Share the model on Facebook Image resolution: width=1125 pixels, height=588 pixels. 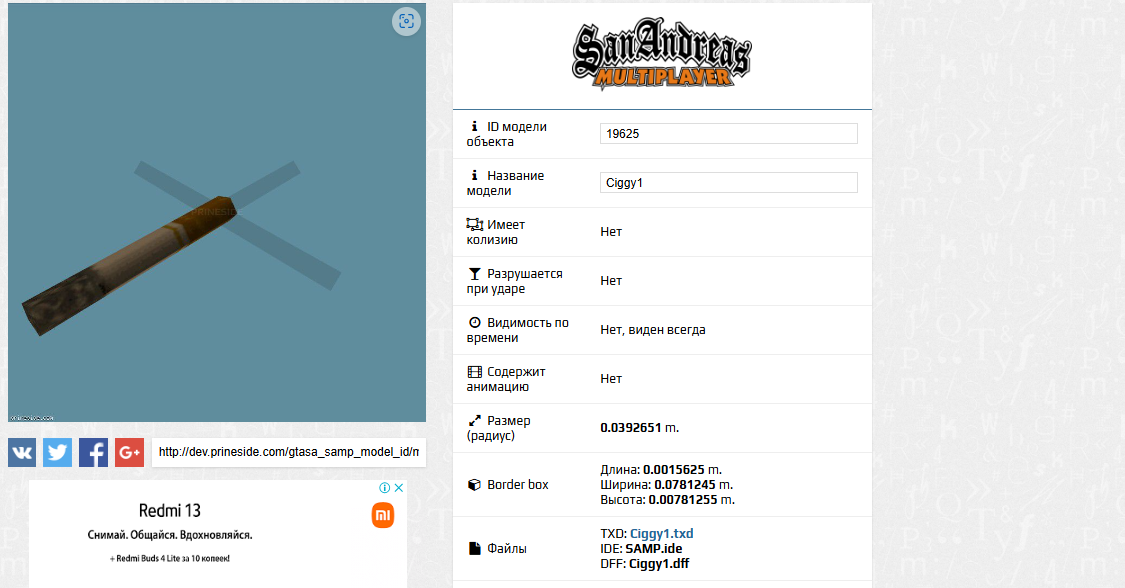[x=93, y=453]
